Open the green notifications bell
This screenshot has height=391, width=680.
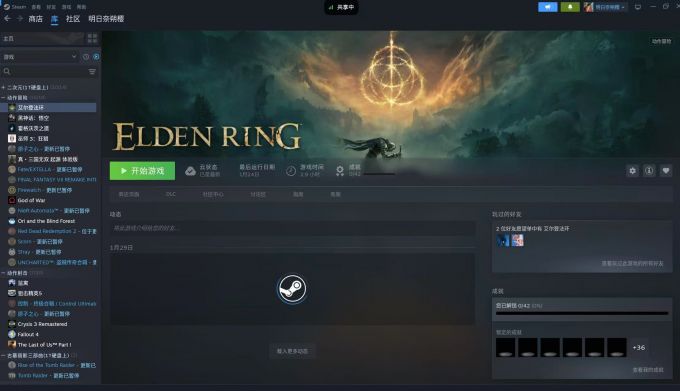pyautogui.click(x=570, y=7)
